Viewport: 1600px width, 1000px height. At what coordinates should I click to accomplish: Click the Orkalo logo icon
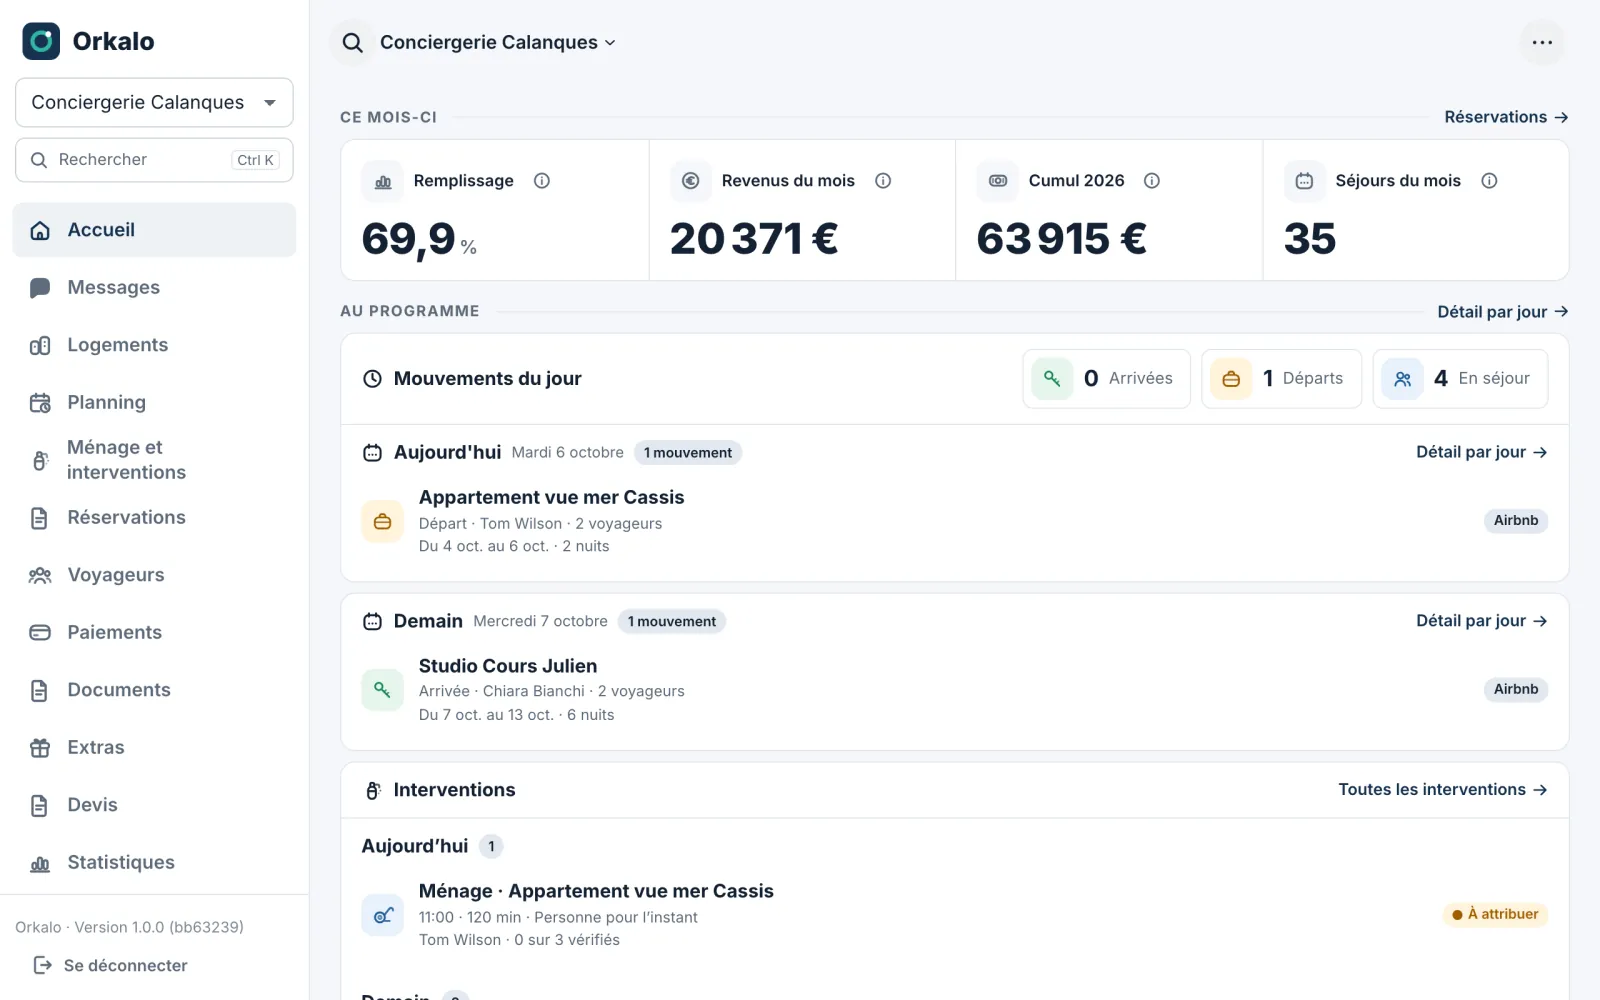point(41,41)
